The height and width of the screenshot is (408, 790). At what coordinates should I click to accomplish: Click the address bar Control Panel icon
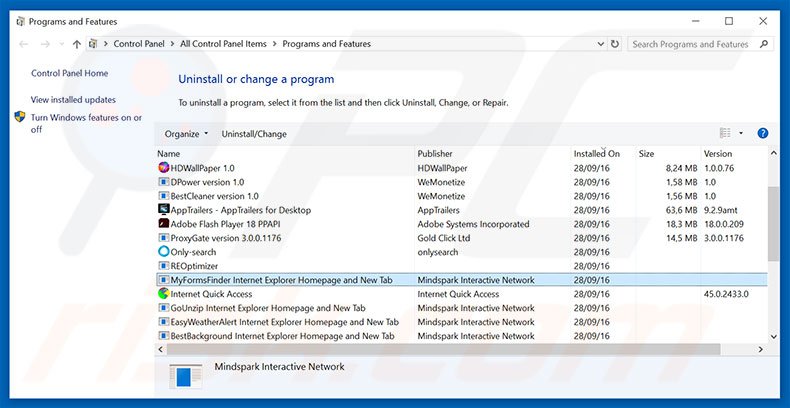click(x=93, y=44)
